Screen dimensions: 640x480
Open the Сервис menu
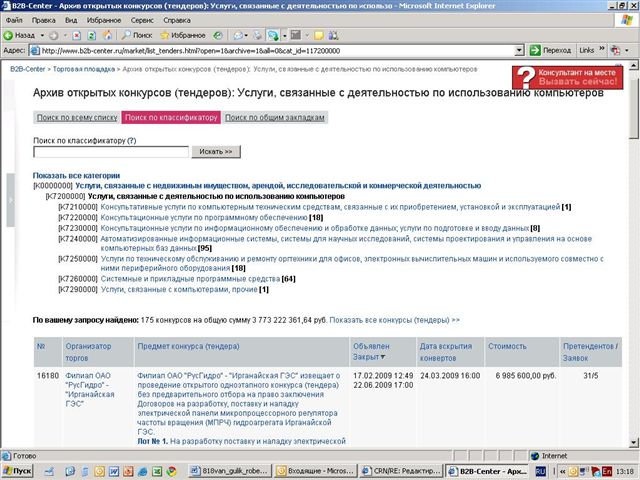142,20
